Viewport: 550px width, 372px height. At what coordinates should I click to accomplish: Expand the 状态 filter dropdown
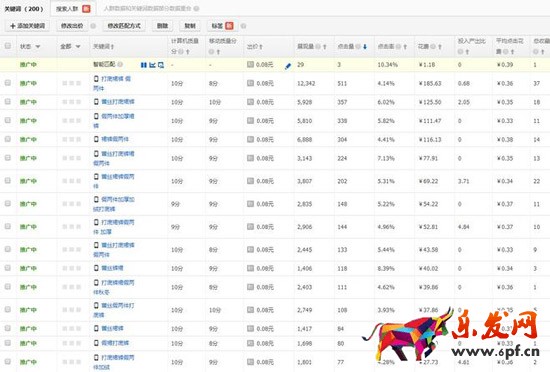point(30,46)
